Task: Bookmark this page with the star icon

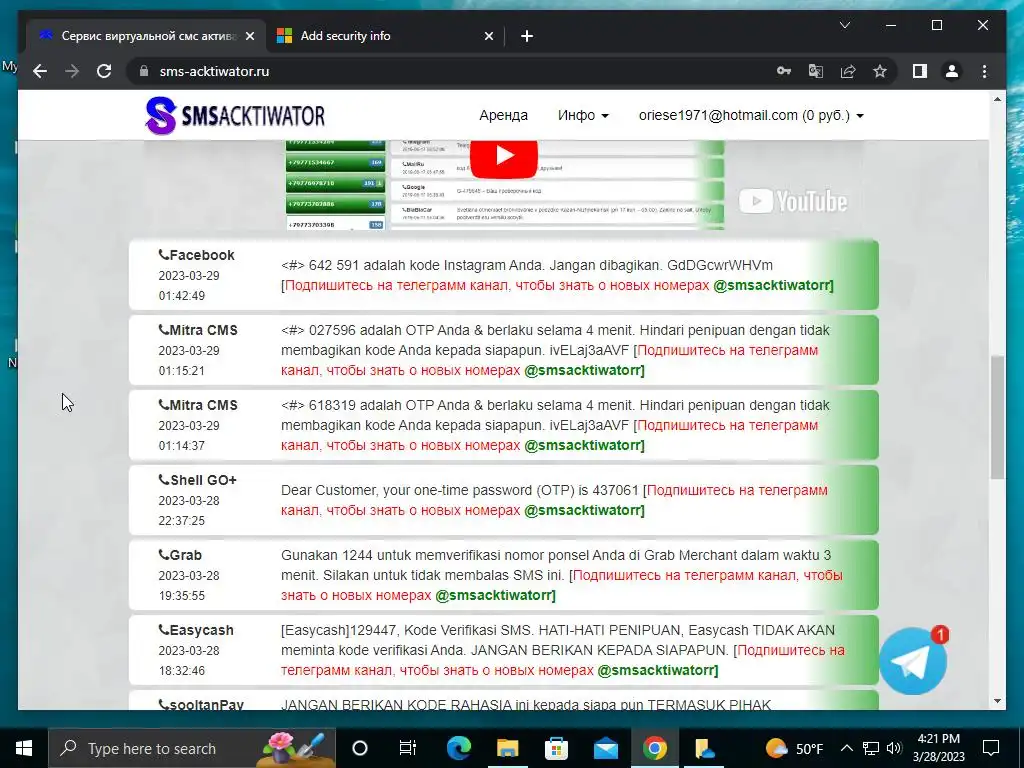Action: (x=880, y=71)
